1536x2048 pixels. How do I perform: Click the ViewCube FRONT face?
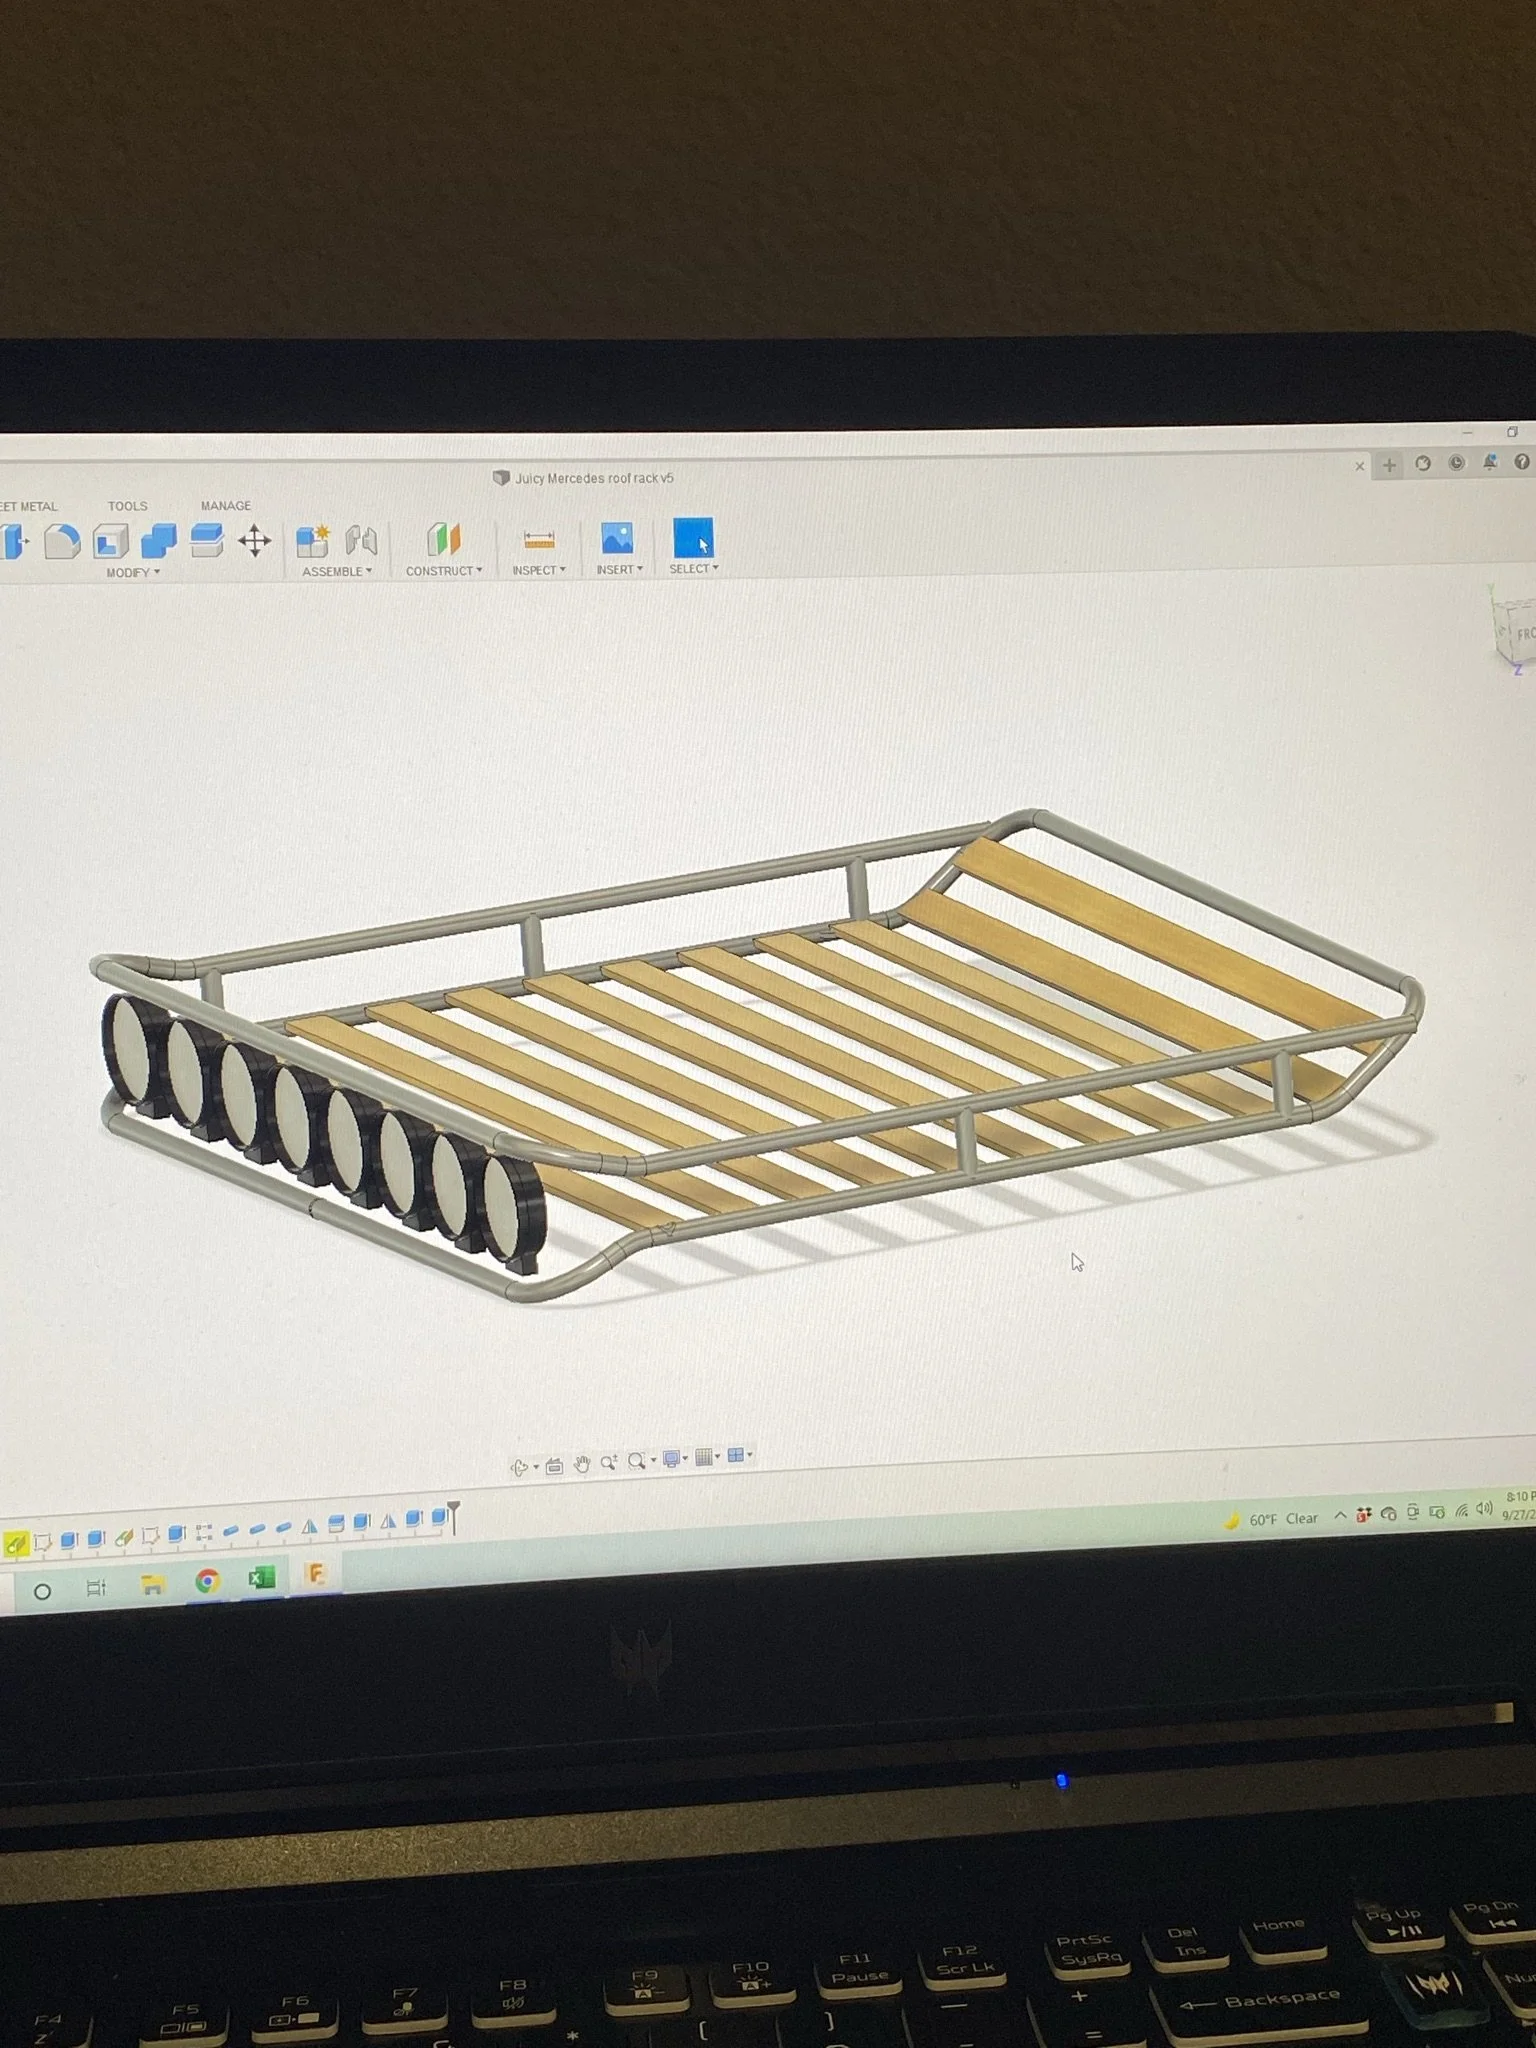tap(1522, 633)
